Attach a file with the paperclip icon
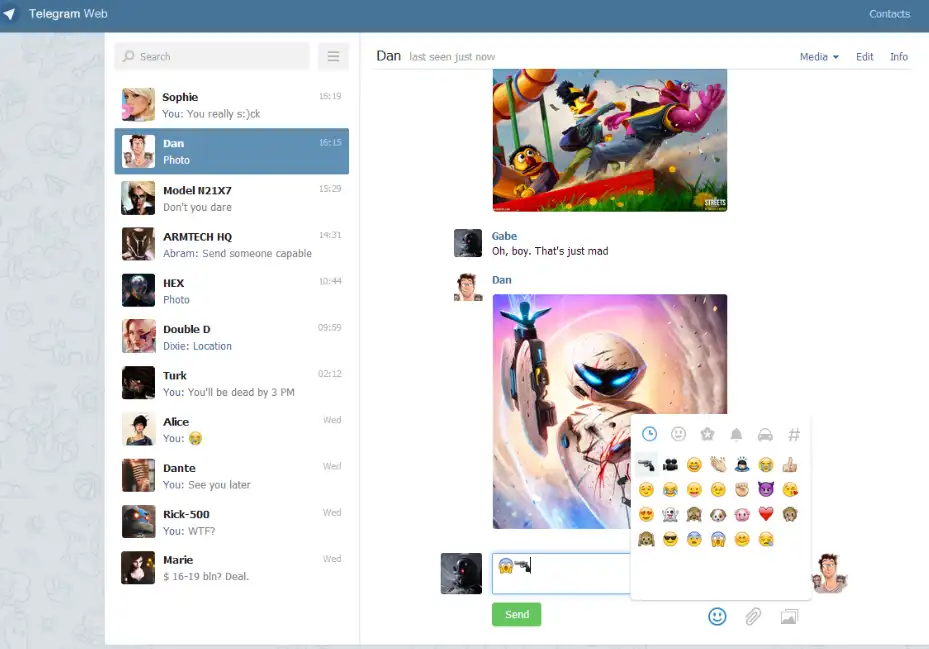The width and height of the screenshot is (929, 649). click(x=753, y=616)
